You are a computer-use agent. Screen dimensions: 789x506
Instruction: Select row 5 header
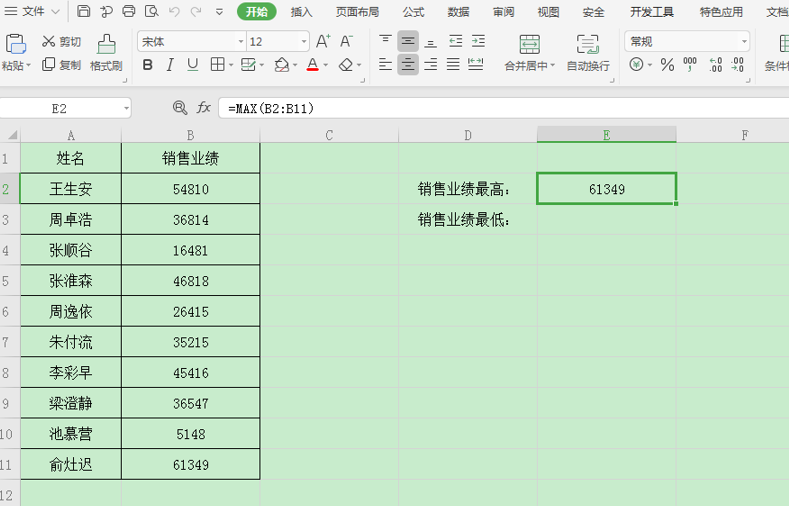10,281
